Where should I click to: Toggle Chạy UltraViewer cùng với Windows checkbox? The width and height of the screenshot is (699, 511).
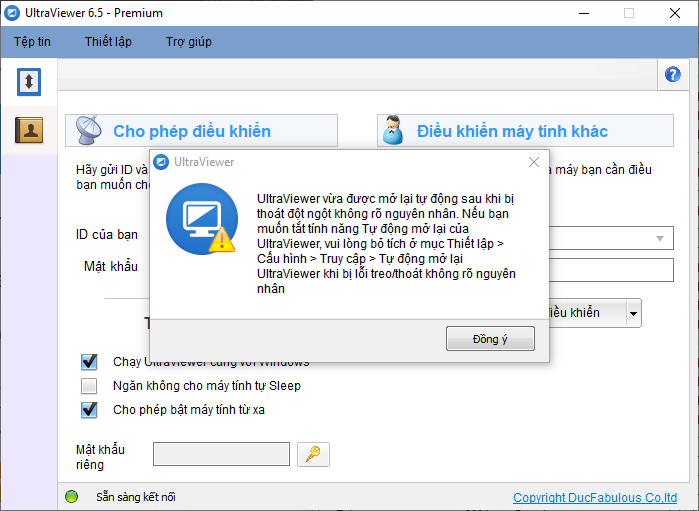coord(89,362)
